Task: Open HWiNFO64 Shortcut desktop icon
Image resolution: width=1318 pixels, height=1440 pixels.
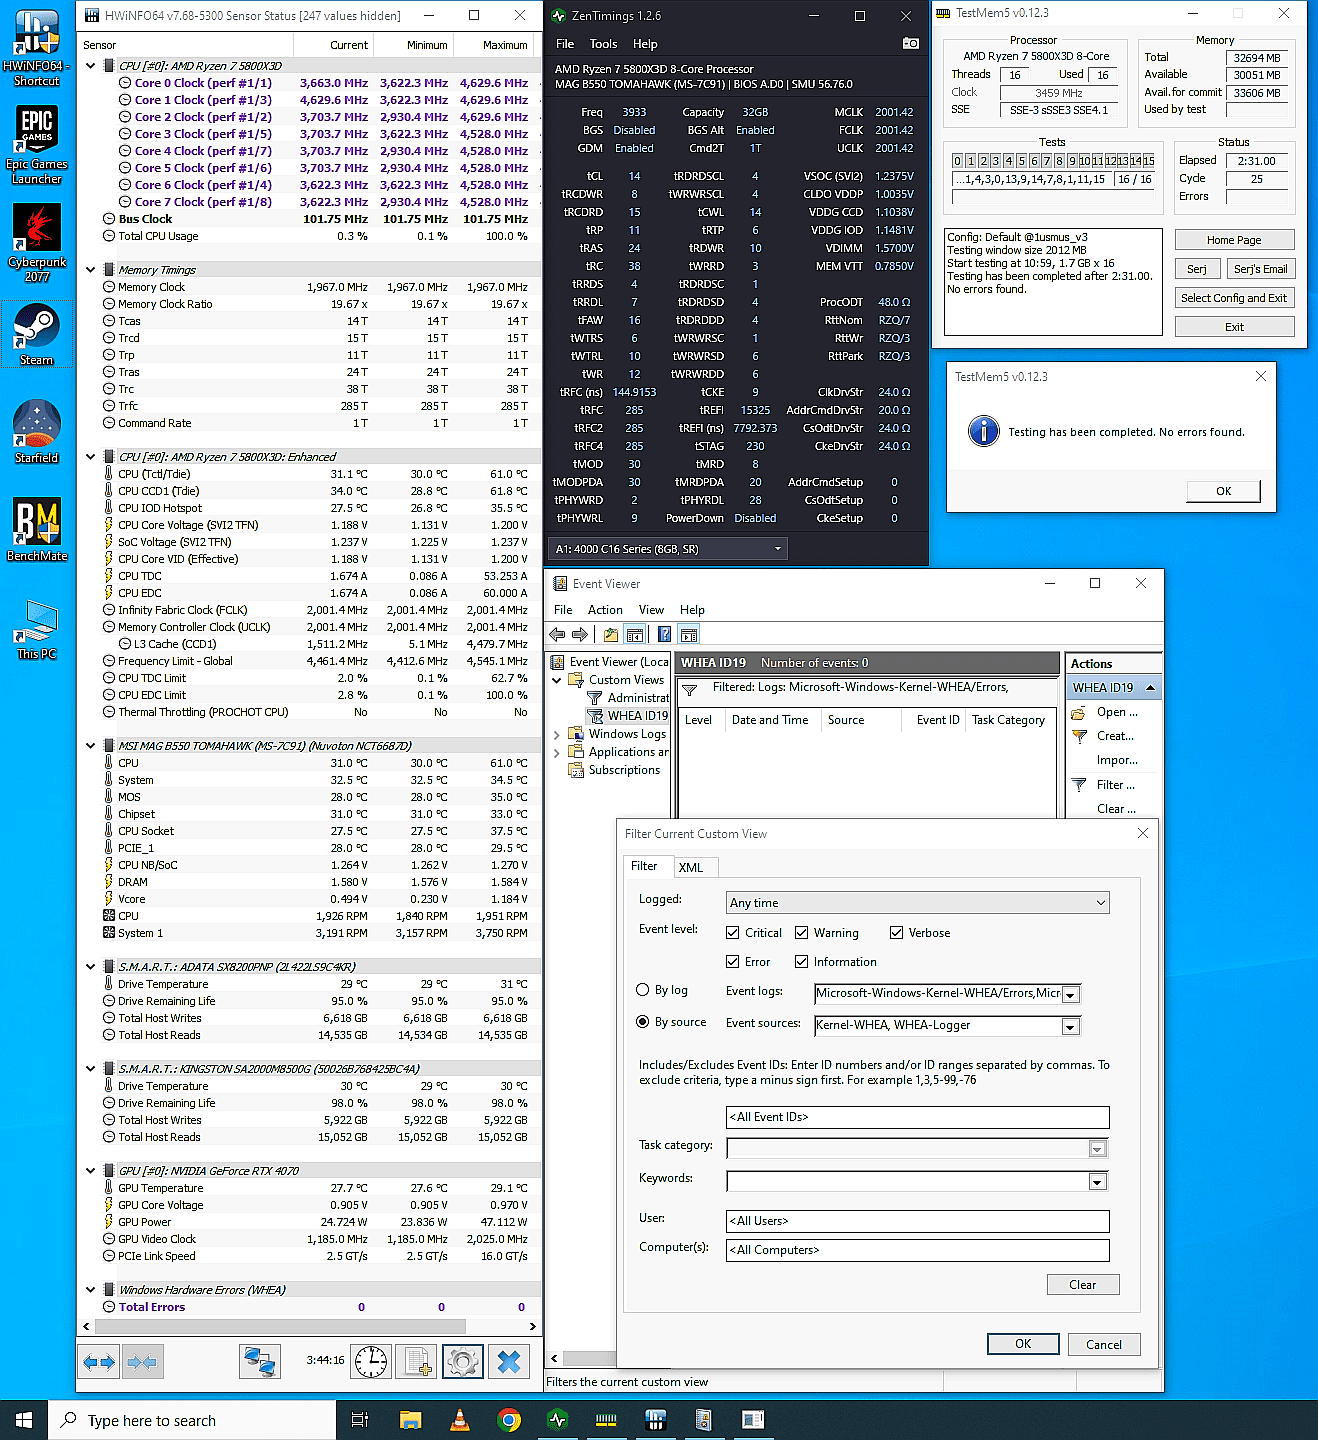Action: (37, 47)
